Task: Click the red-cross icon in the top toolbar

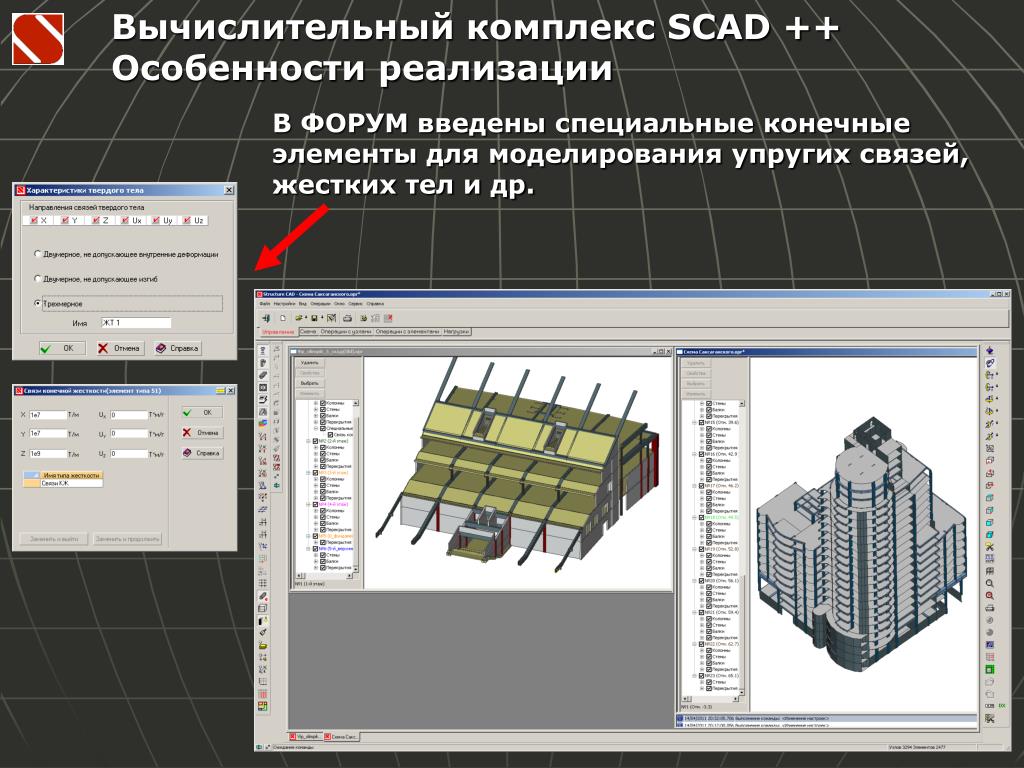Action: (389, 318)
